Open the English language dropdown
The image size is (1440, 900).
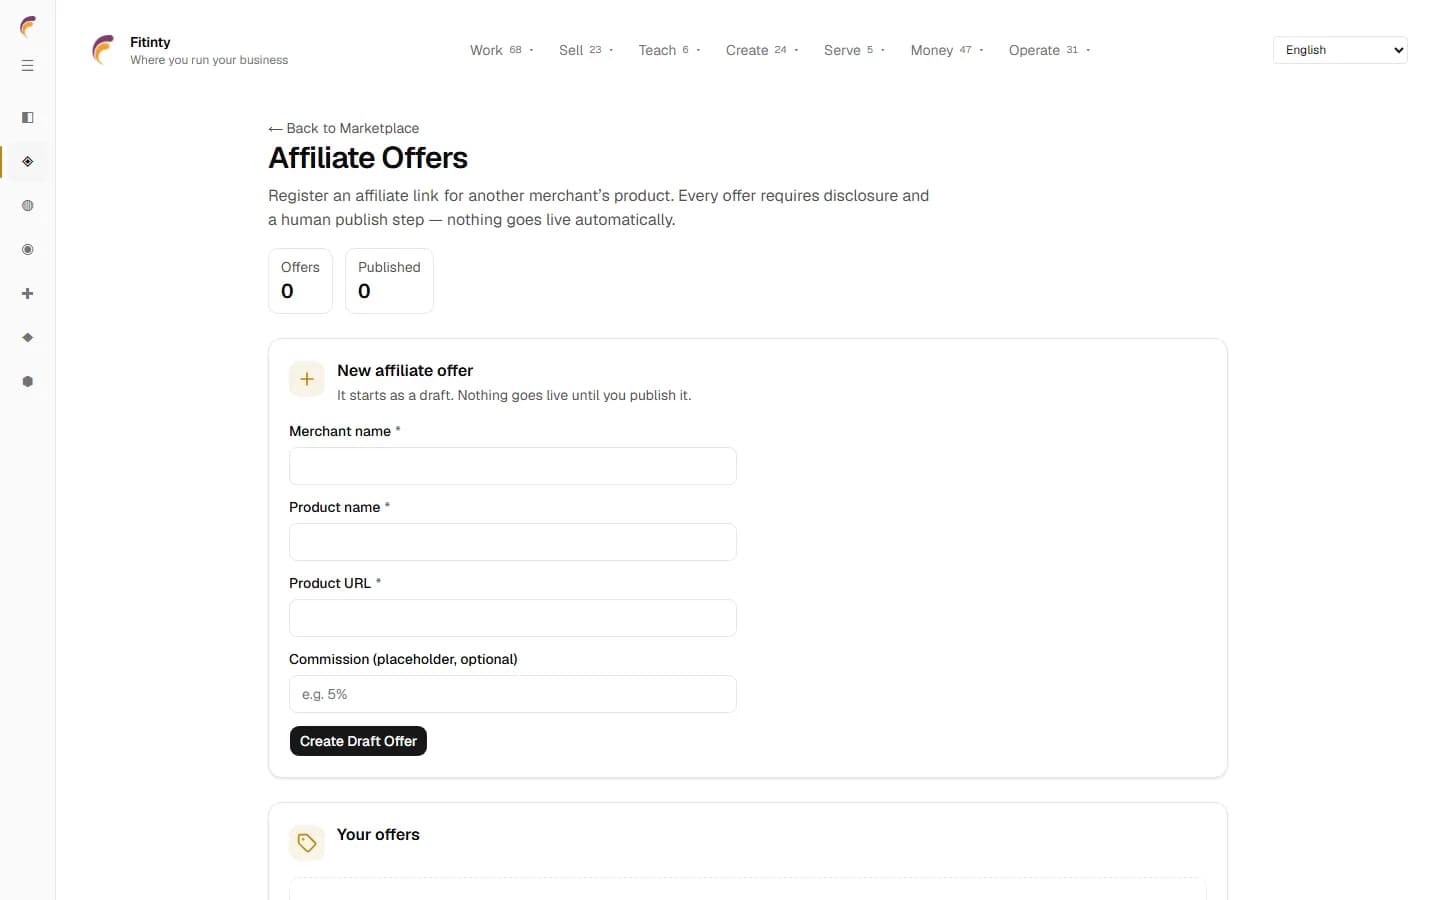point(1340,50)
